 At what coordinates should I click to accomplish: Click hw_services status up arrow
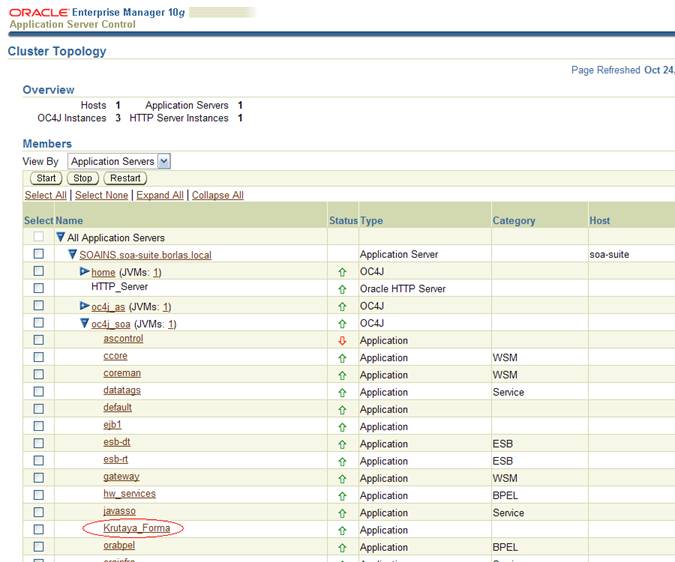(342, 496)
